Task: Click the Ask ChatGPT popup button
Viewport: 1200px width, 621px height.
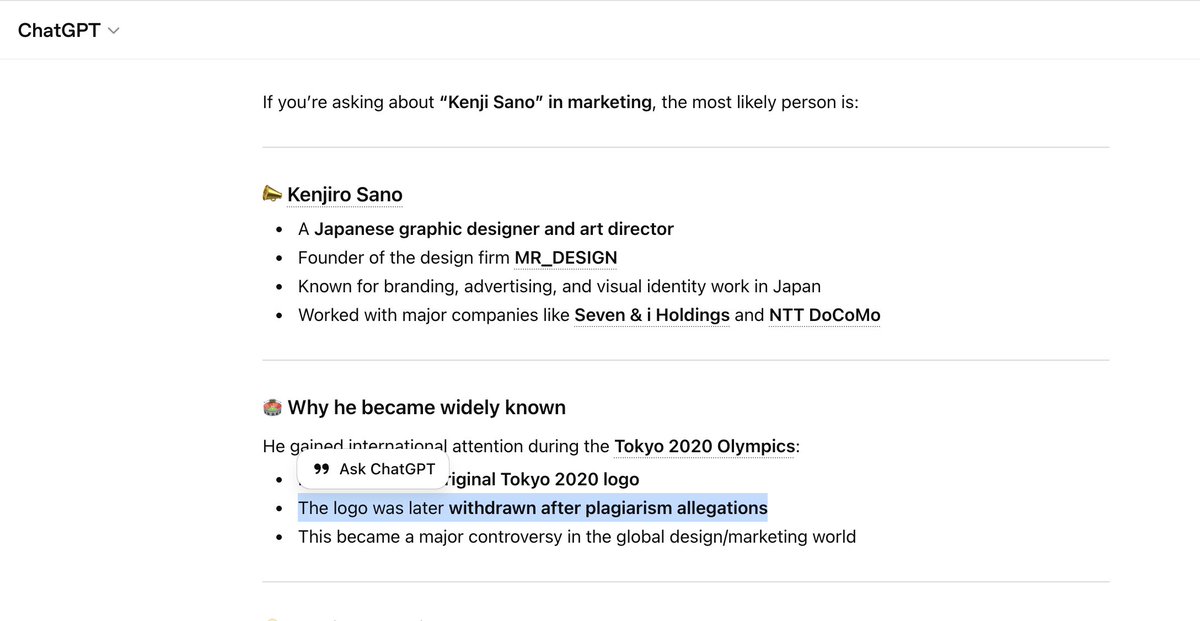Action: pyautogui.click(x=373, y=469)
